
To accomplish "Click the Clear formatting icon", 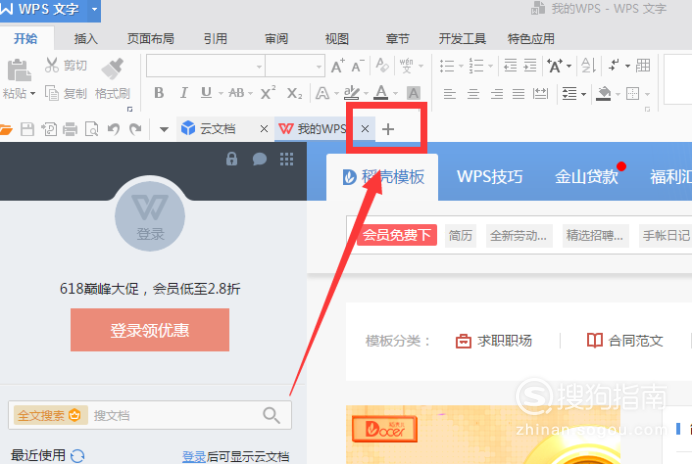I will click(382, 66).
